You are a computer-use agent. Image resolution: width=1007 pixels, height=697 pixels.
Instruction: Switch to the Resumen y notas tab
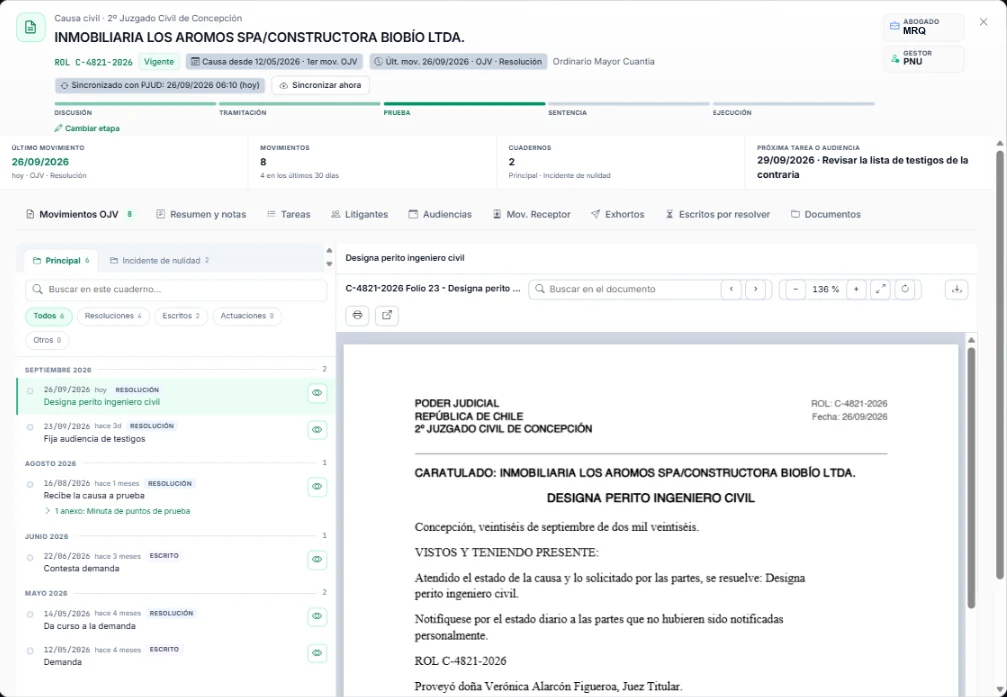[x=201, y=215]
